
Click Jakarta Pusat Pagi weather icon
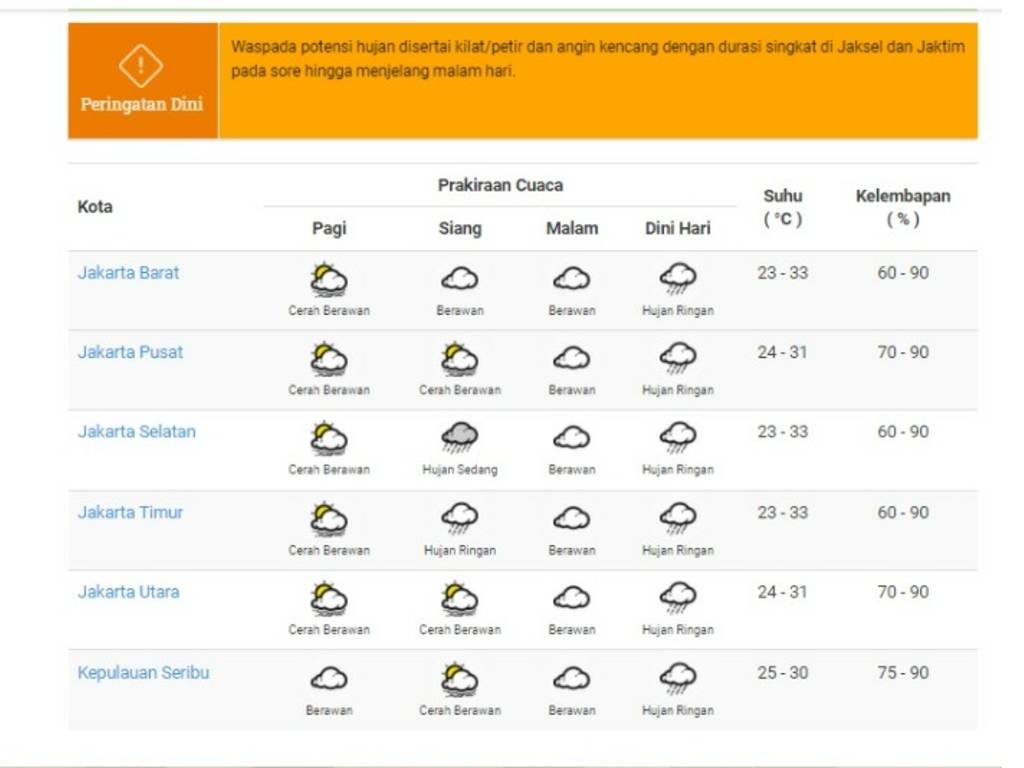coord(328,359)
